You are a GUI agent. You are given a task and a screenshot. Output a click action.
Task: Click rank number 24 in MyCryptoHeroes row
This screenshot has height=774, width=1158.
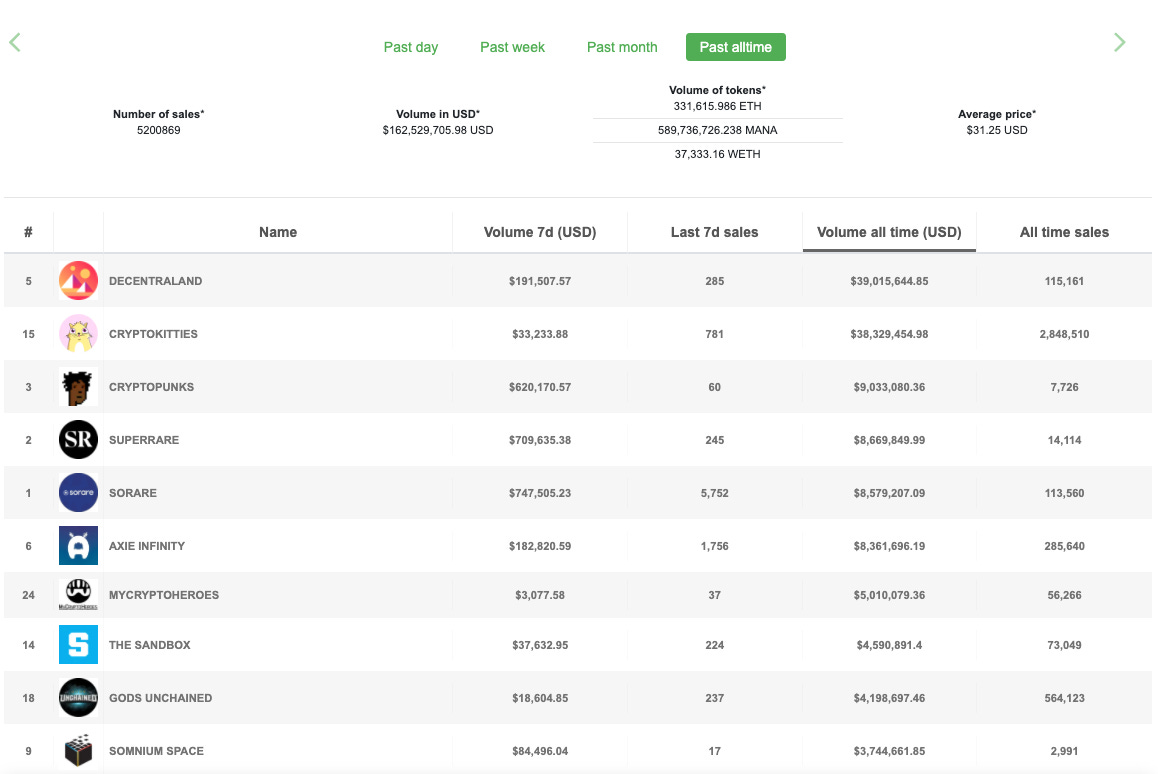pyautogui.click(x=29, y=595)
